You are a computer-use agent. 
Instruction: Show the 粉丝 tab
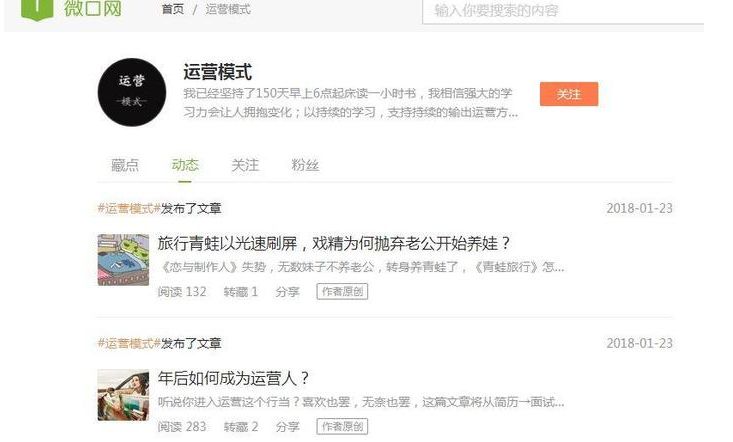pyautogui.click(x=305, y=165)
